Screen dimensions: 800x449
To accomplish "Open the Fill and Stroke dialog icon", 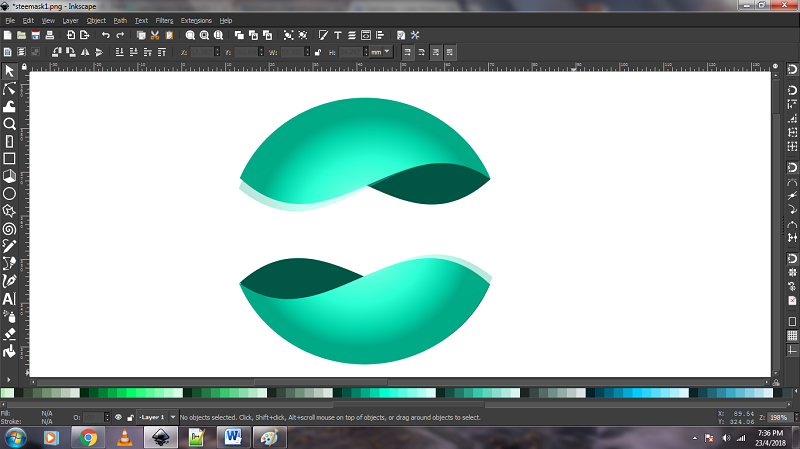I will click(323, 35).
